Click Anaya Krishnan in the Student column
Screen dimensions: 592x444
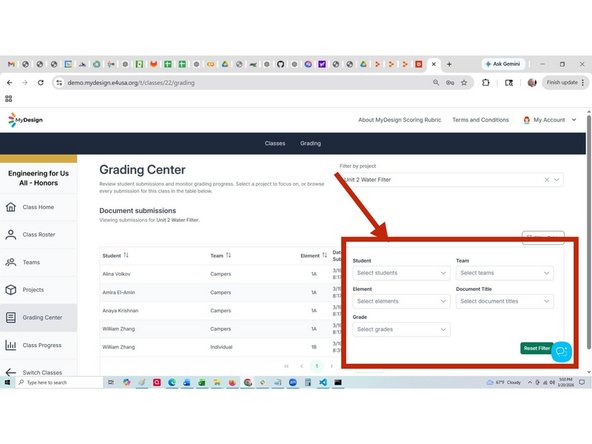tap(120, 311)
